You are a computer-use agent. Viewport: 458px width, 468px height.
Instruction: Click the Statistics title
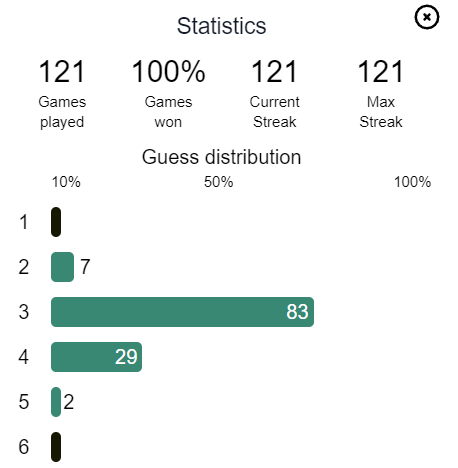(x=221, y=26)
